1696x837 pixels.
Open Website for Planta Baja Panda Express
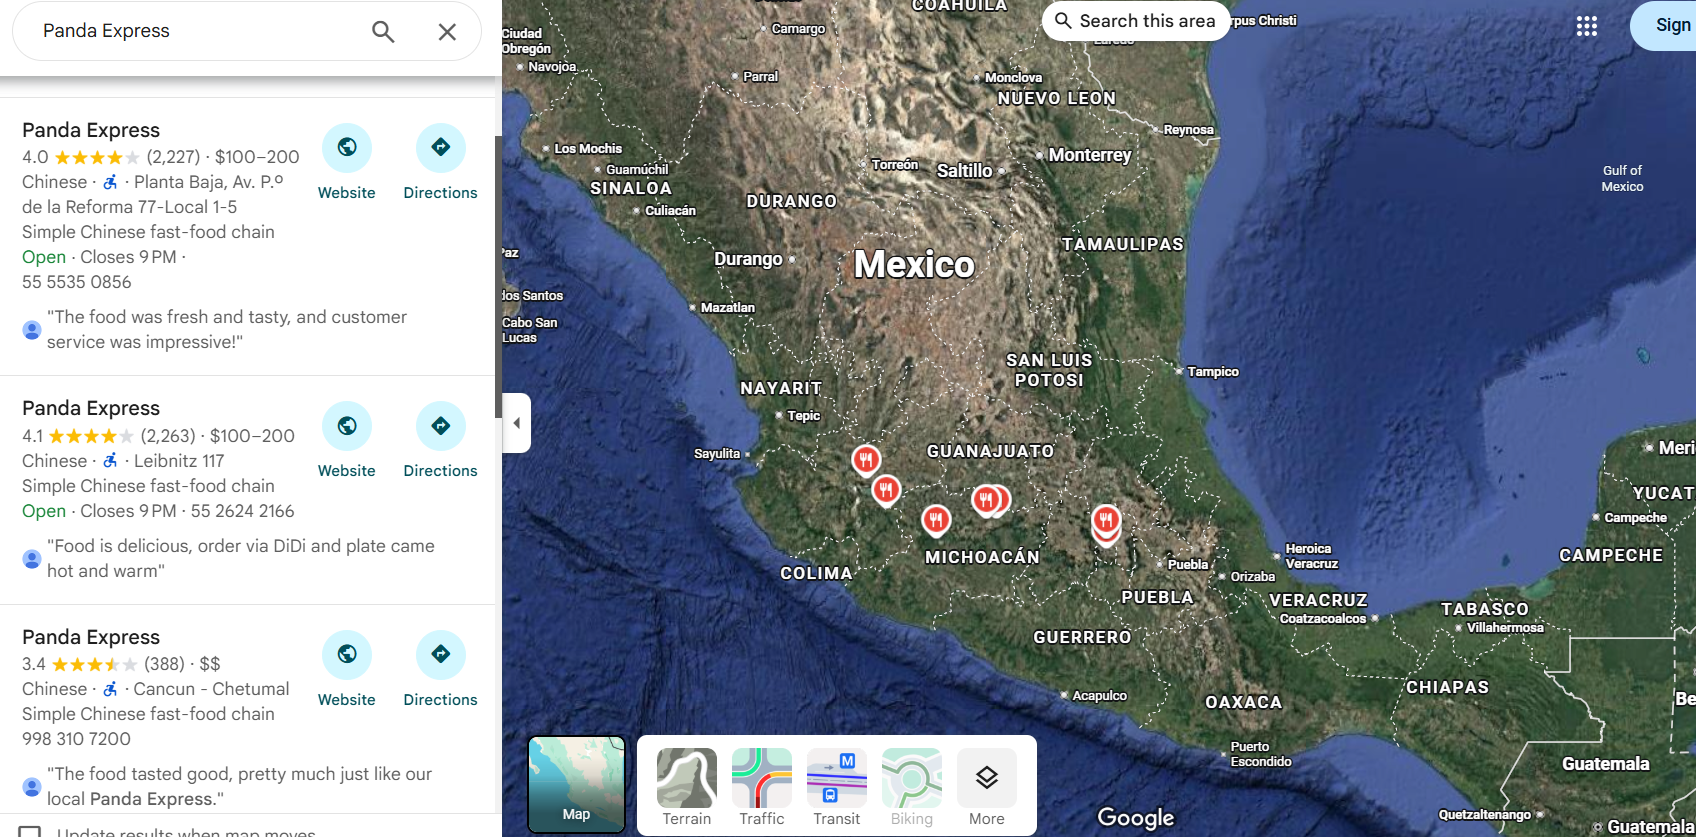coord(347,163)
